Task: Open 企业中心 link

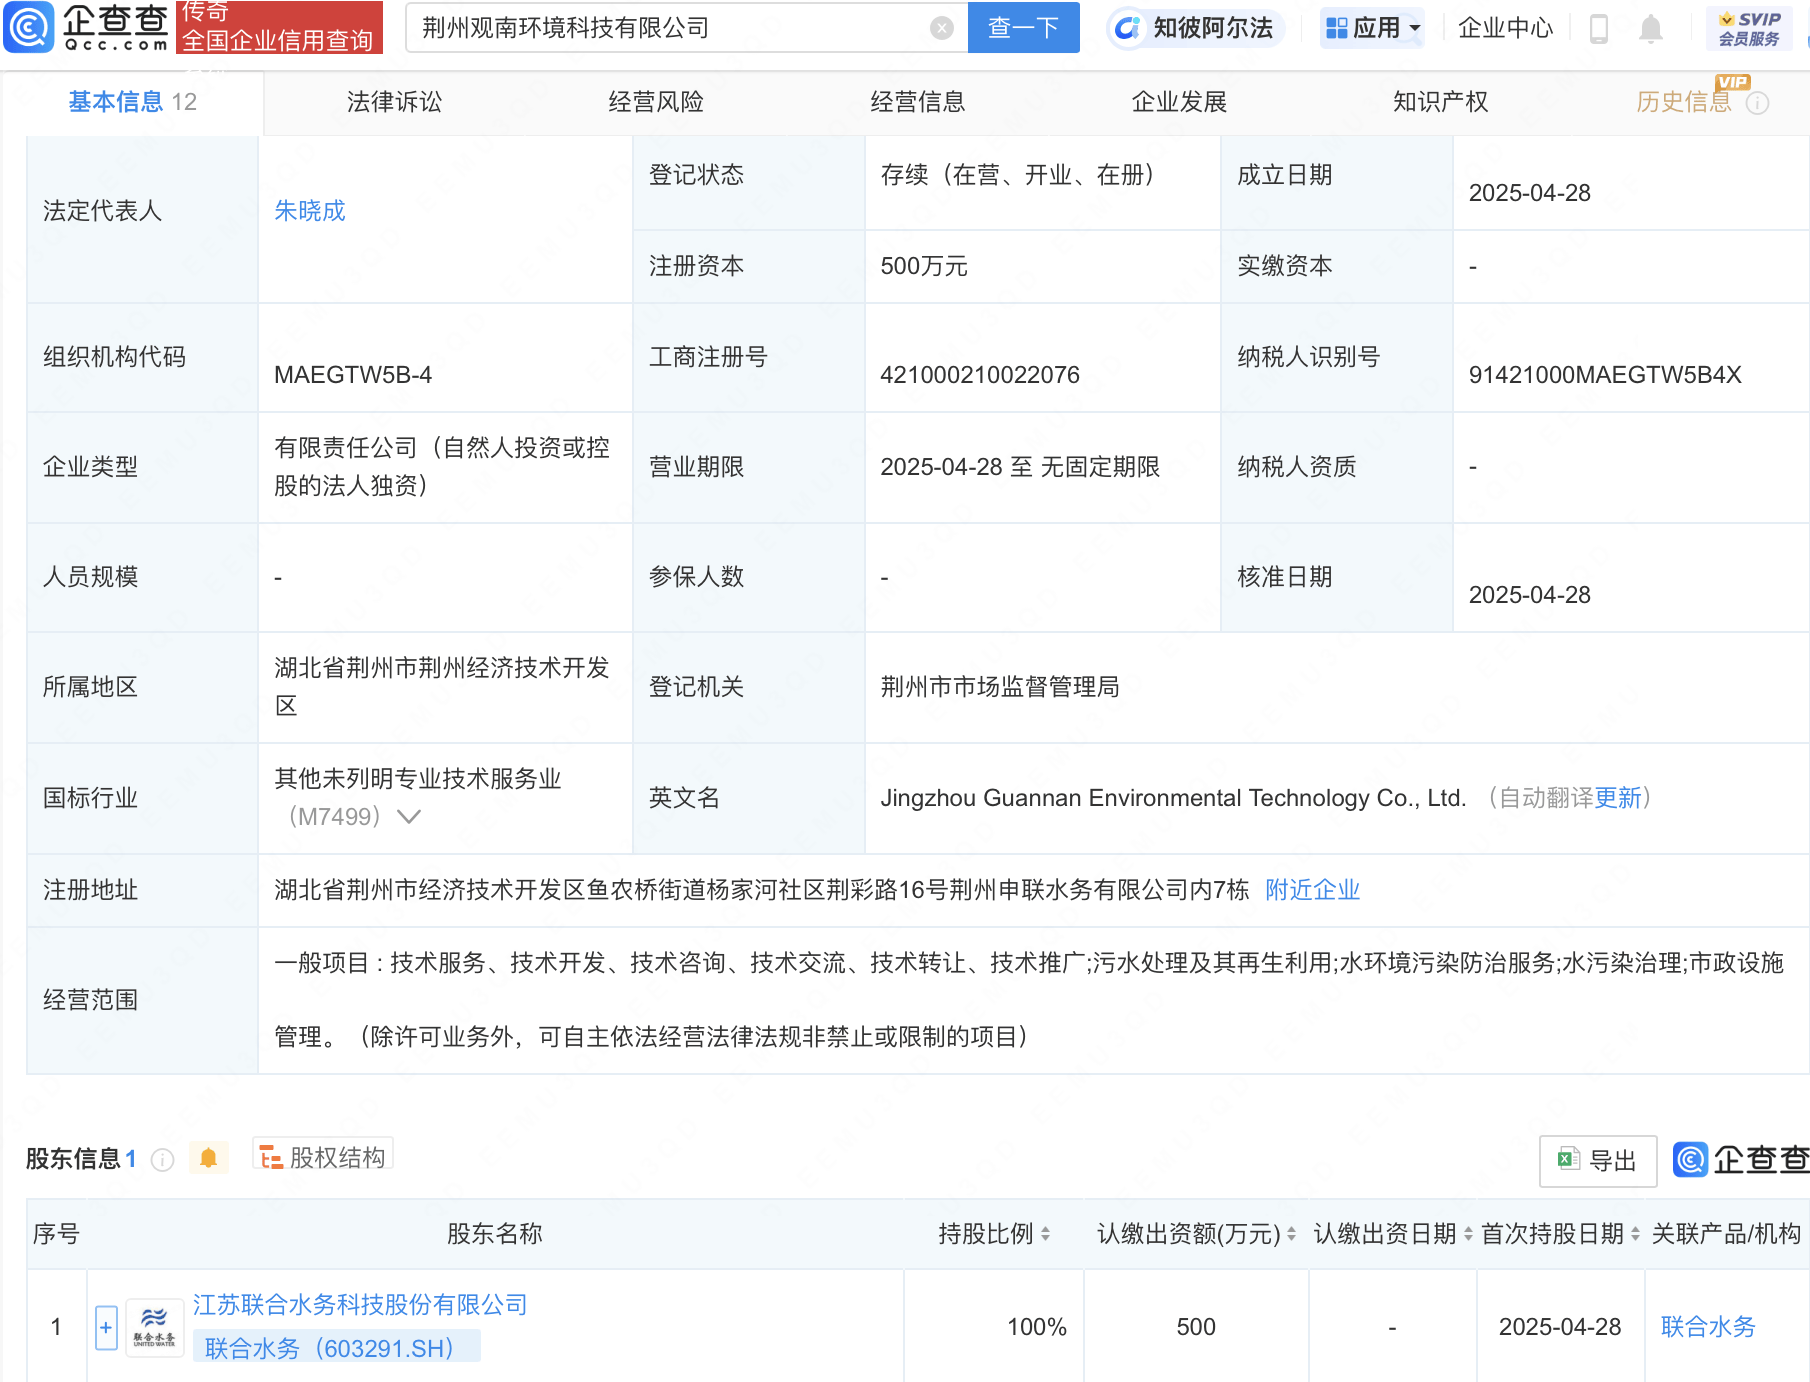Action: click(1505, 28)
